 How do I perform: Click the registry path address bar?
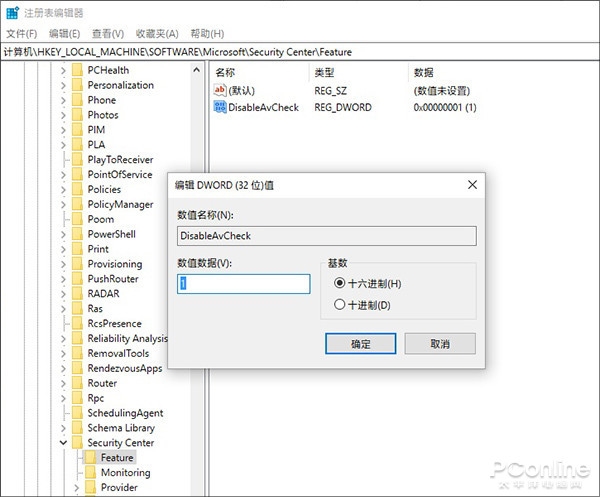coord(300,52)
